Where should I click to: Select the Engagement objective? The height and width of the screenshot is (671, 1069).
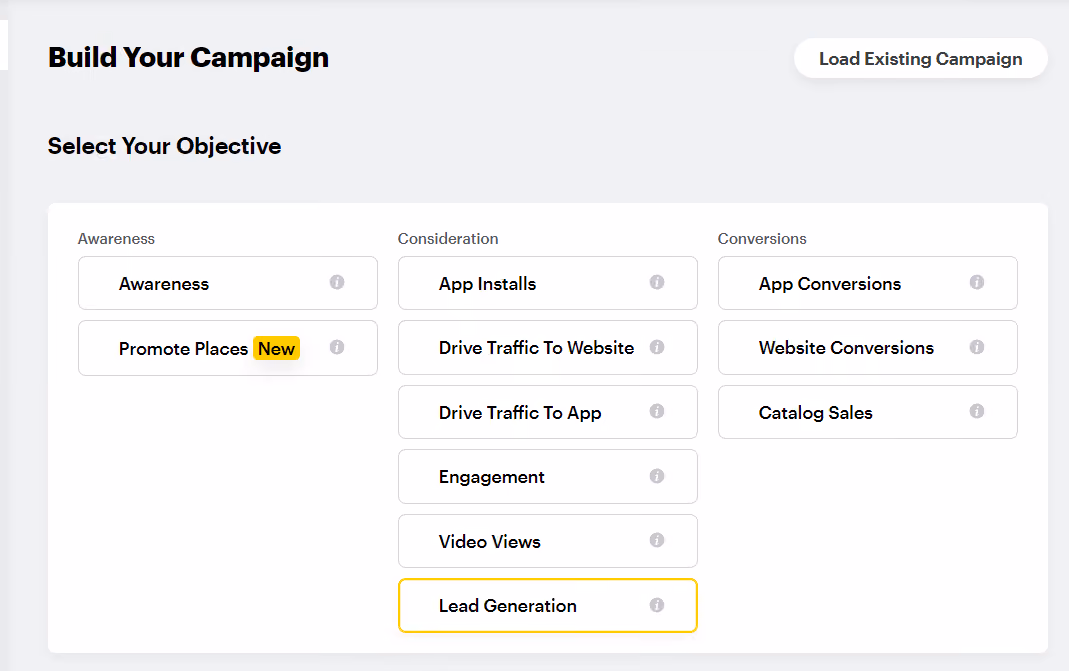(x=547, y=477)
